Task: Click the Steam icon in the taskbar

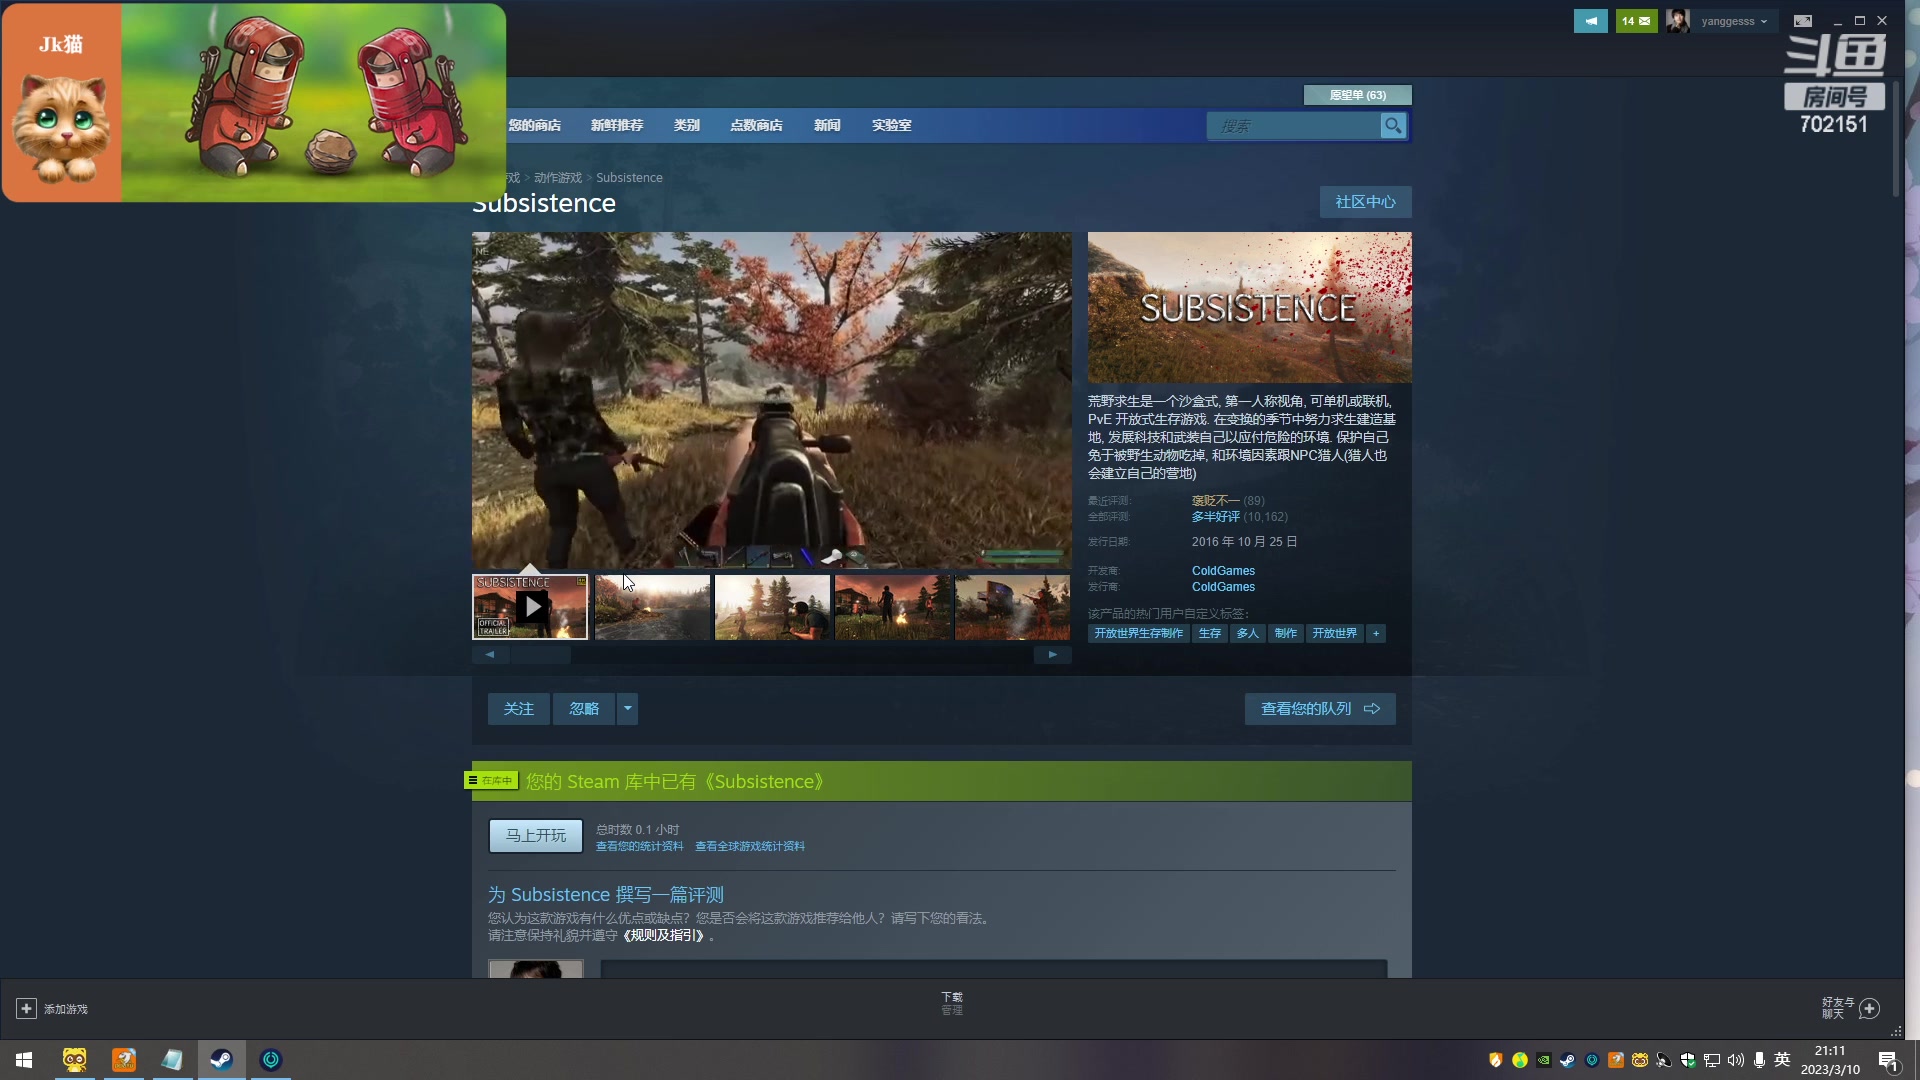Action: pos(221,1060)
